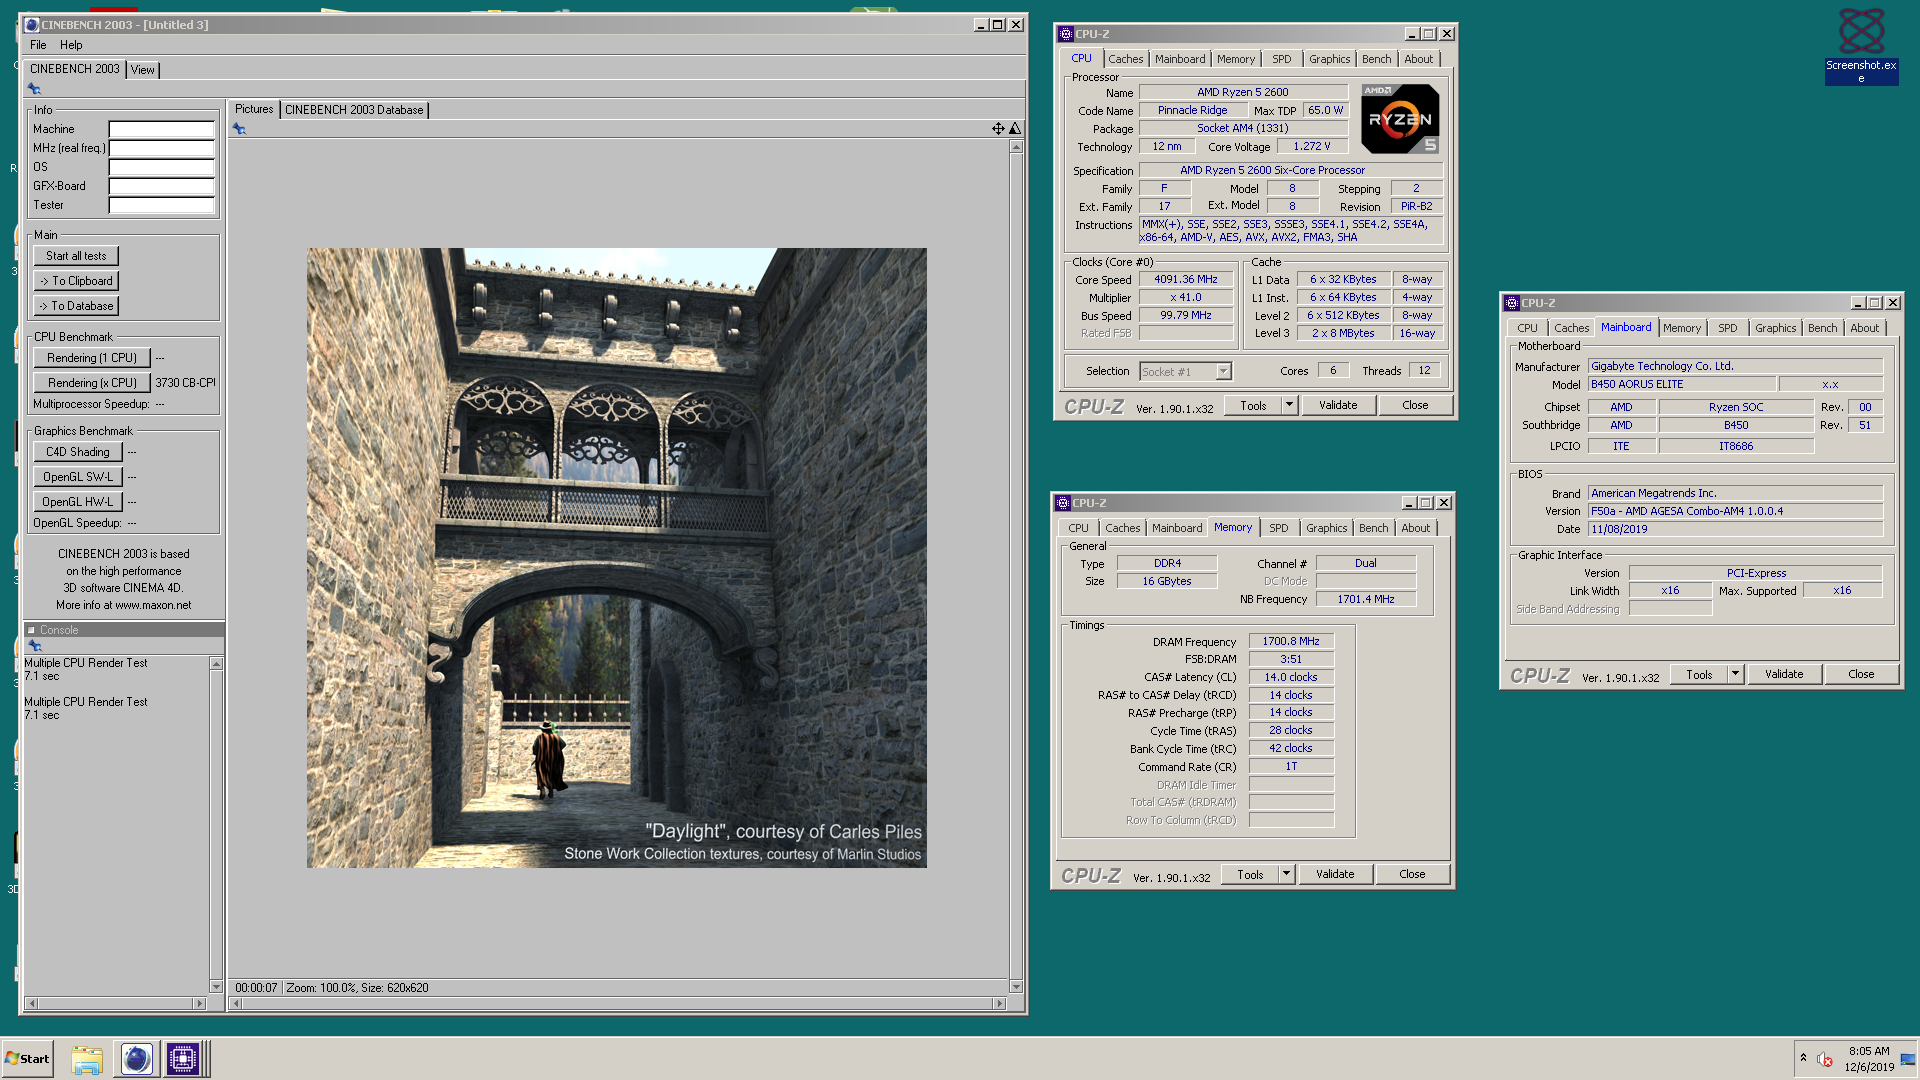
Task: Open Bench tab in top CPU-Z window
Action: point(1376,59)
